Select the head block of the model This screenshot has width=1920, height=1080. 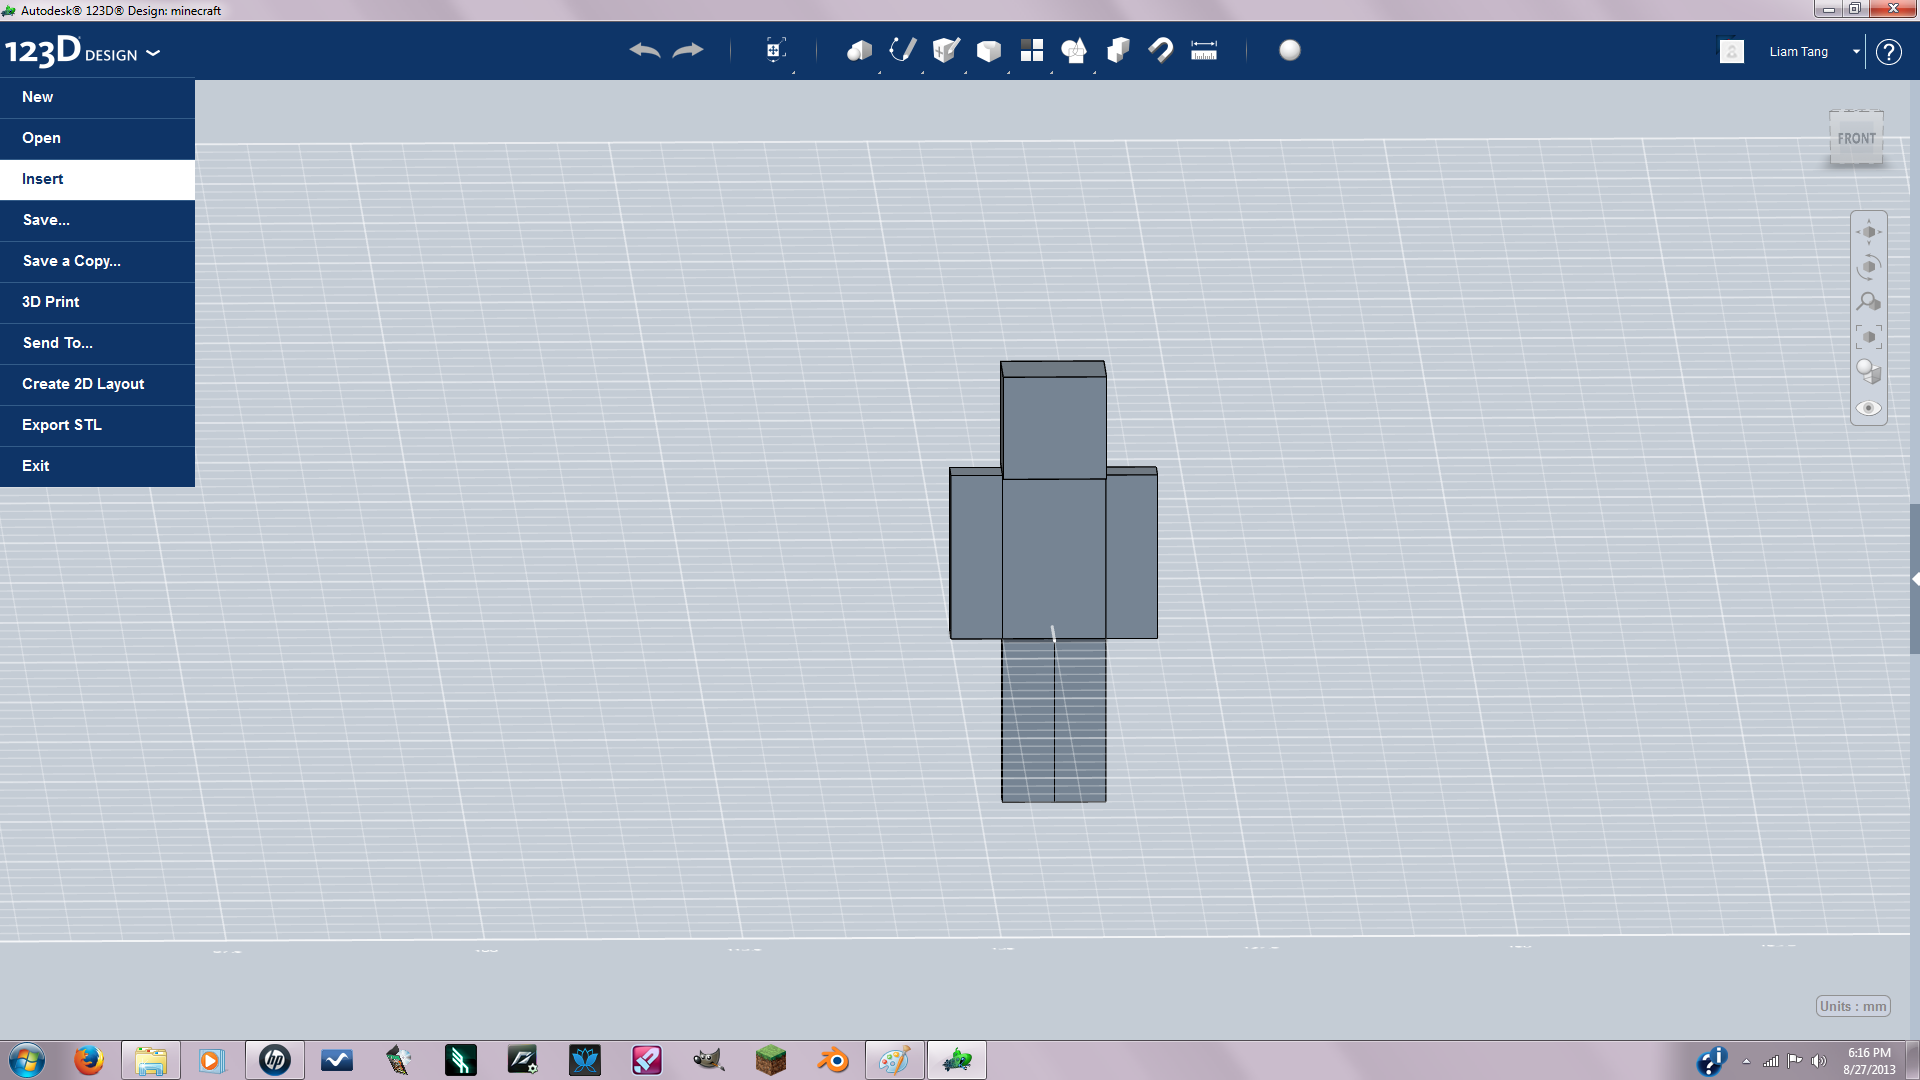coord(1054,420)
